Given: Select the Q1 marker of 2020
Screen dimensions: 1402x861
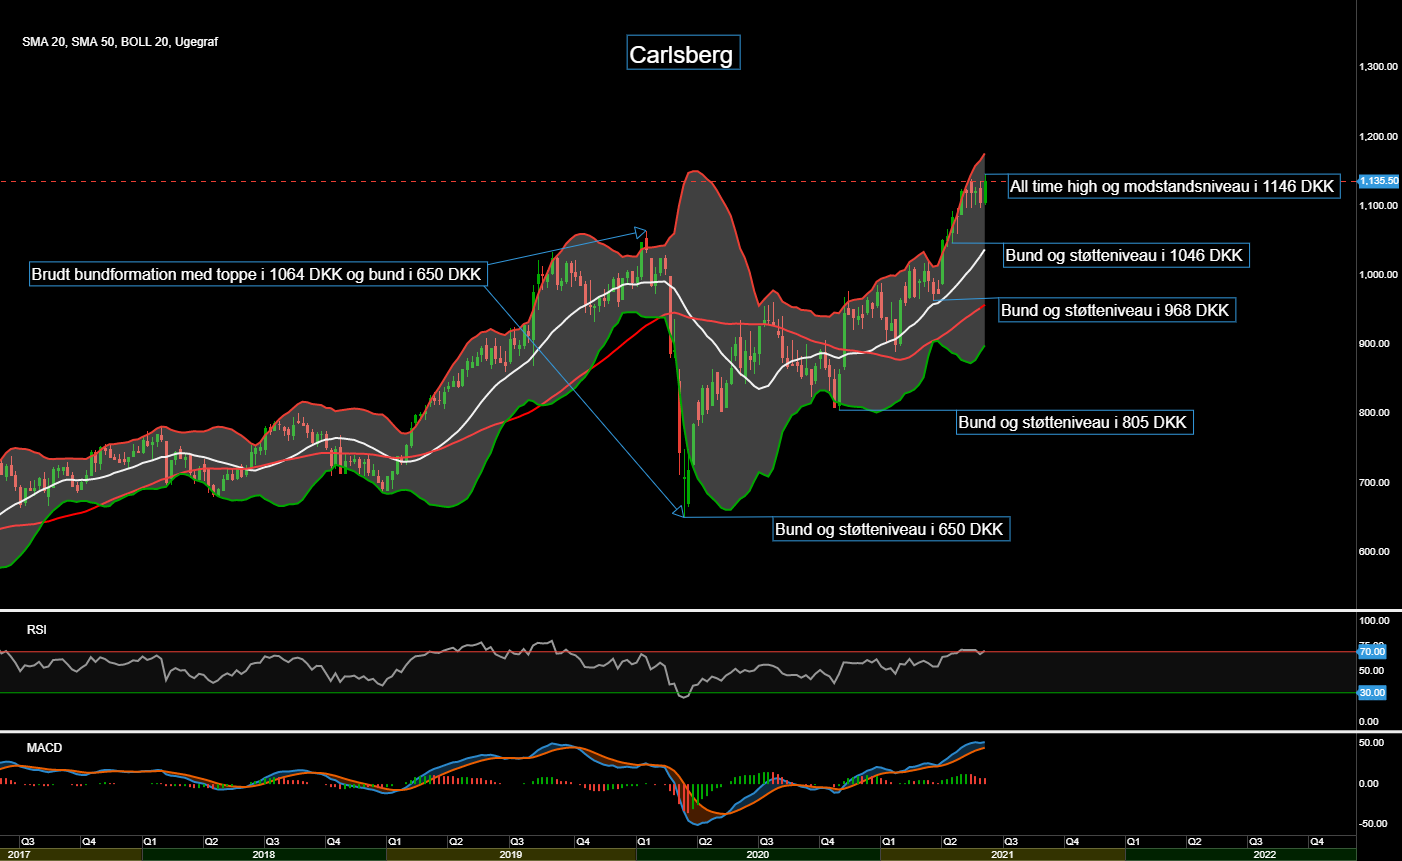Looking at the screenshot, I should click(x=644, y=842).
